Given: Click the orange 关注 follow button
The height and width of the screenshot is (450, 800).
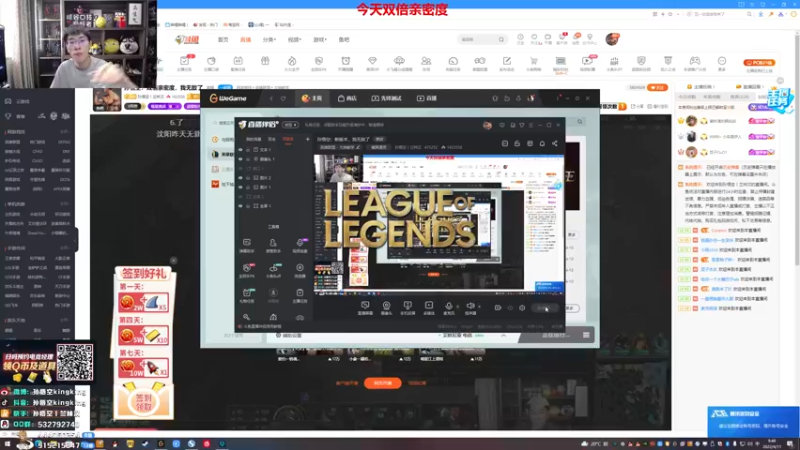Looking at the screenshot, I should 657,88.
